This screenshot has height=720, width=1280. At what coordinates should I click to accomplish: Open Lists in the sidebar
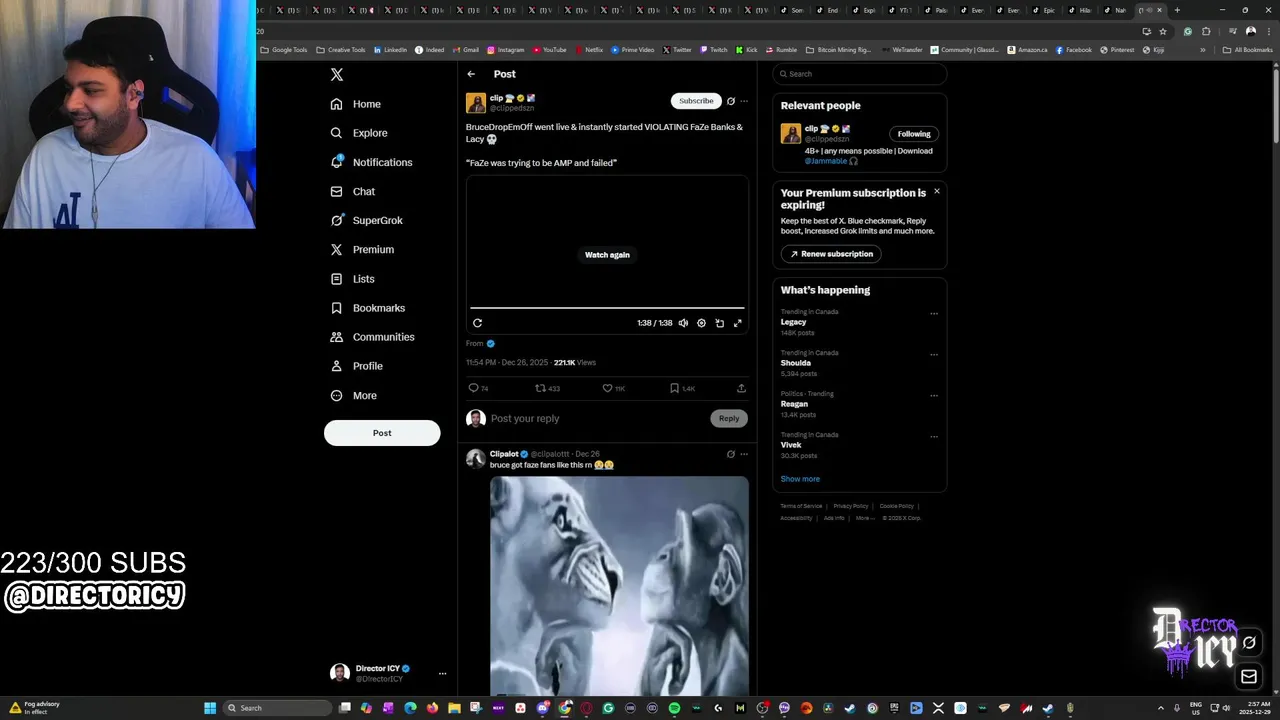point(352,279)
